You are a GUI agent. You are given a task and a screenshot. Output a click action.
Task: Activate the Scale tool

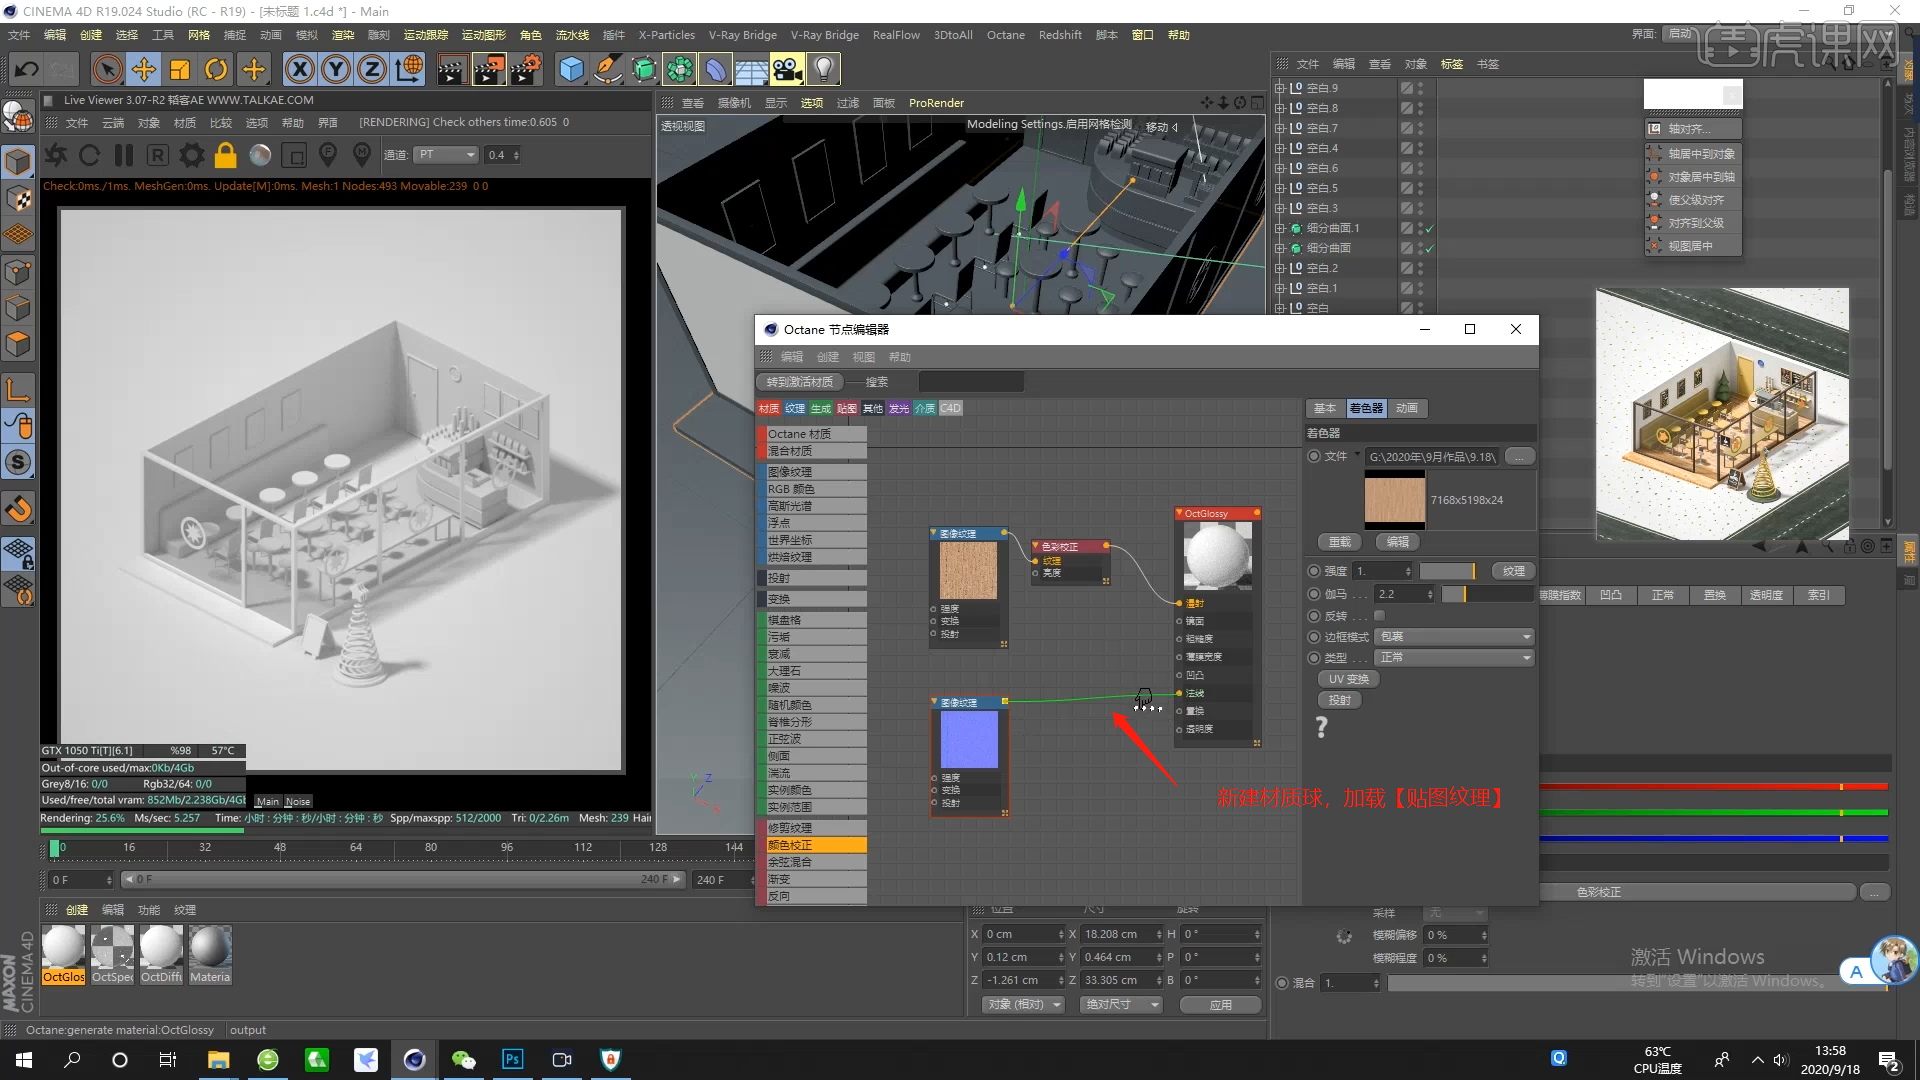coord(180,69)
